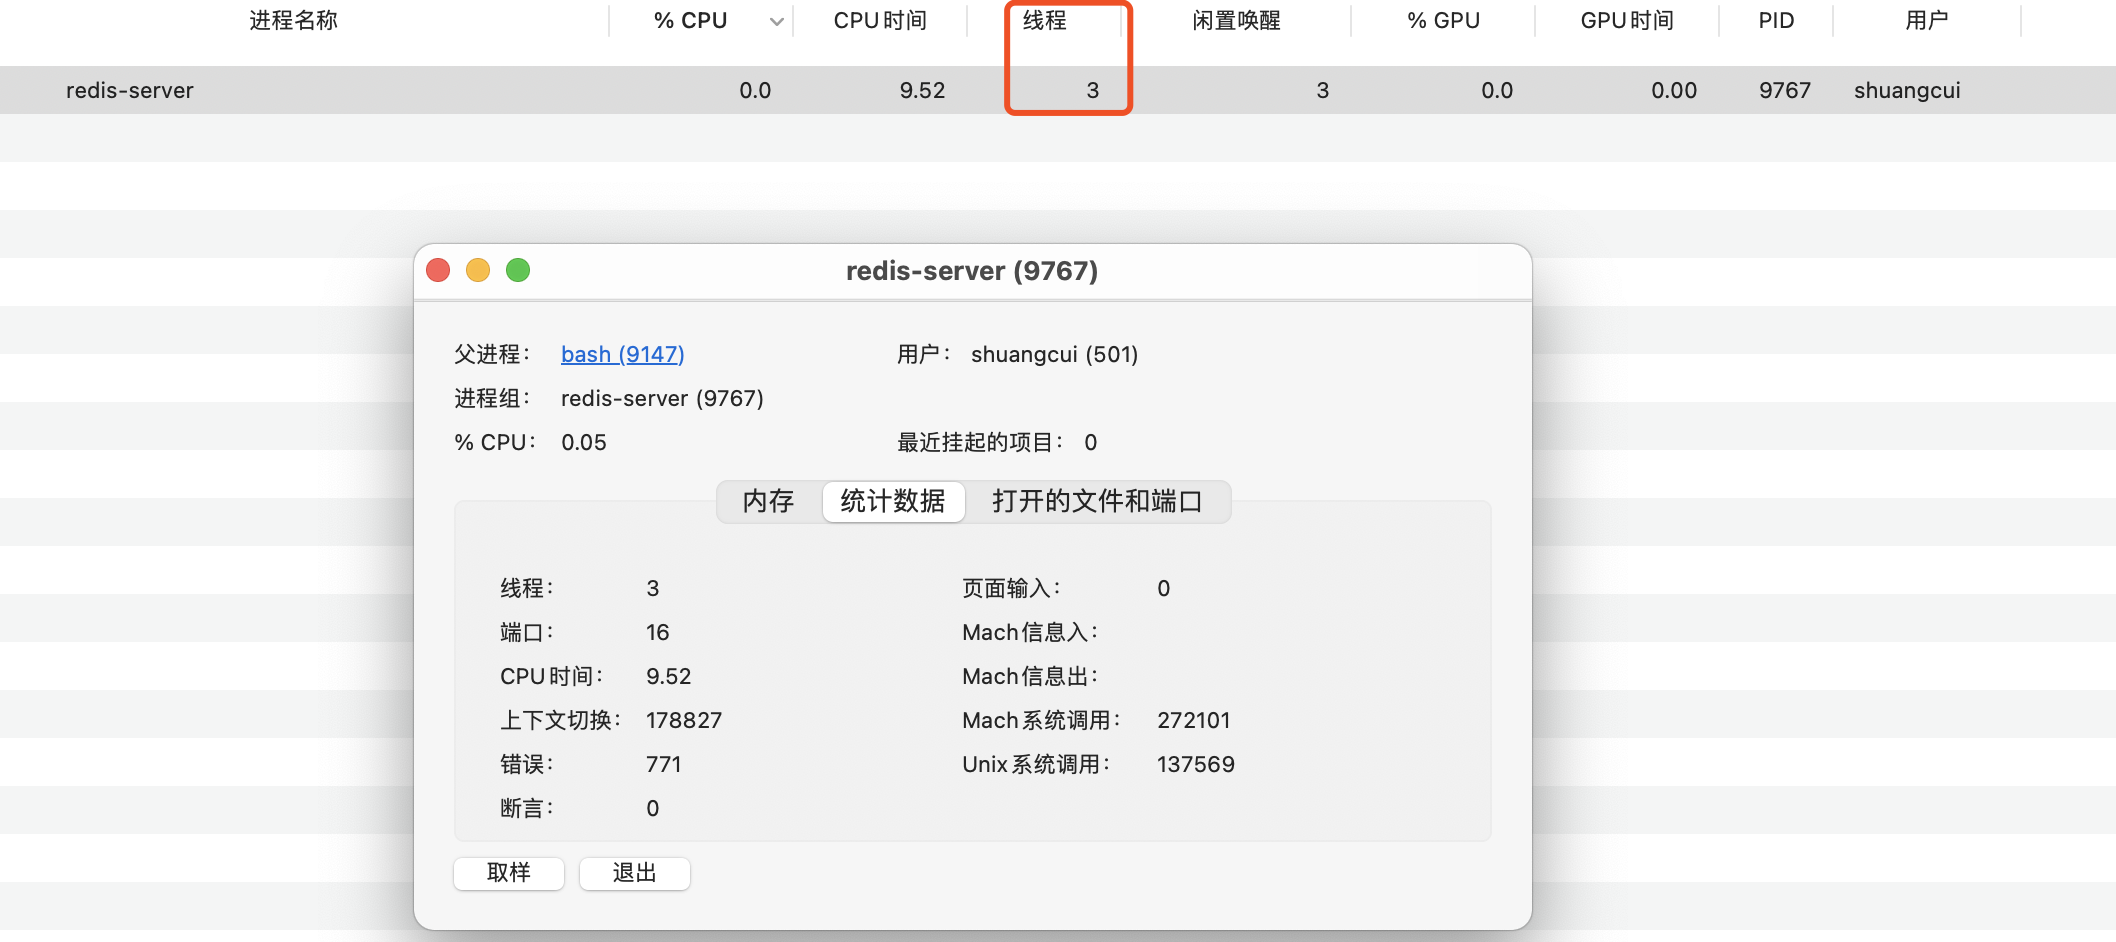
Task: Sort by the PID column header
Action: click(x=1776, y=20)
